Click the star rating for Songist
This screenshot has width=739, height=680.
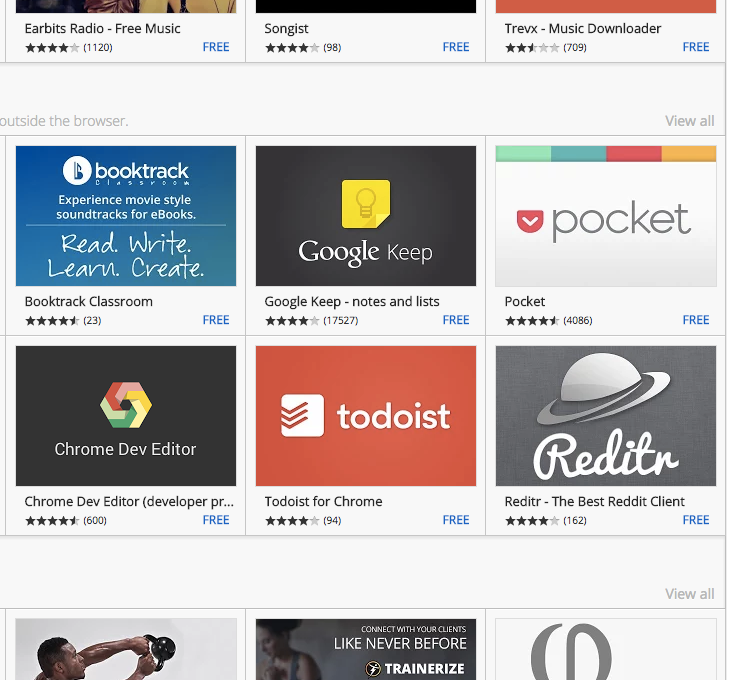pyautogui.click(x=292, y=48)
